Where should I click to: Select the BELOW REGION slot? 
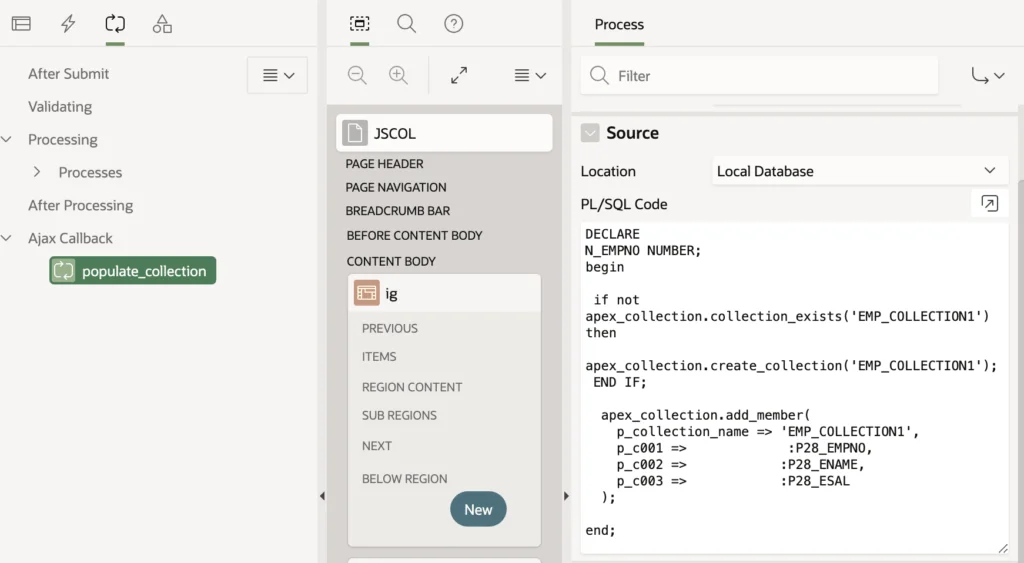tap(404, 479)
